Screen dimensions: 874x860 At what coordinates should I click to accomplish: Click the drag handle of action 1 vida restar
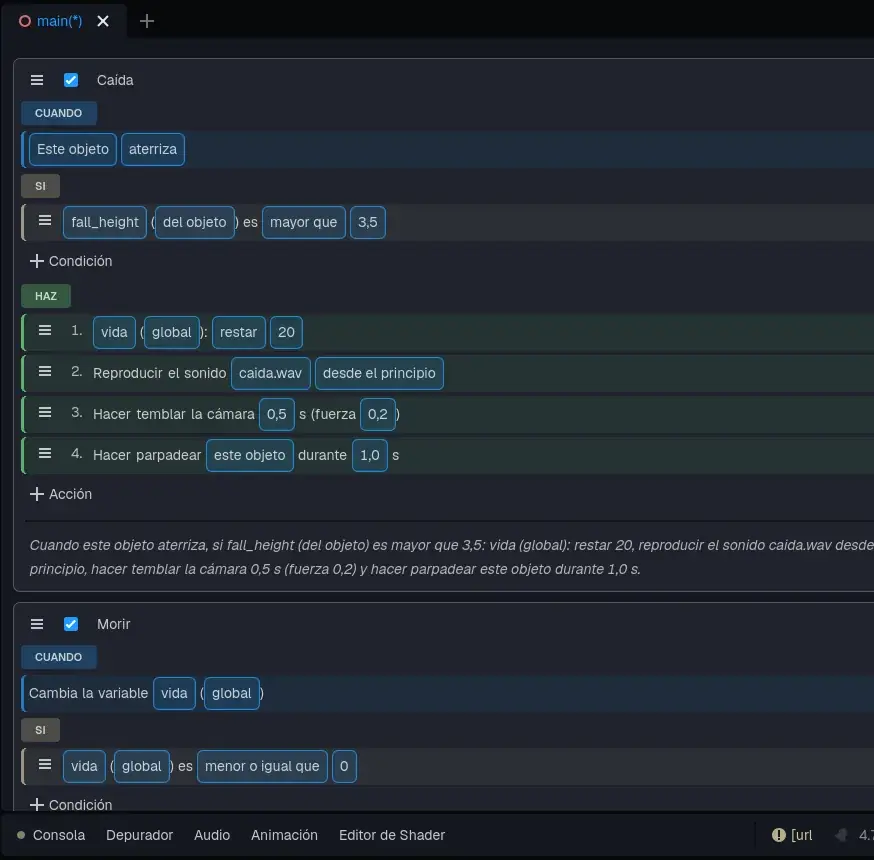tap(45, 331)
